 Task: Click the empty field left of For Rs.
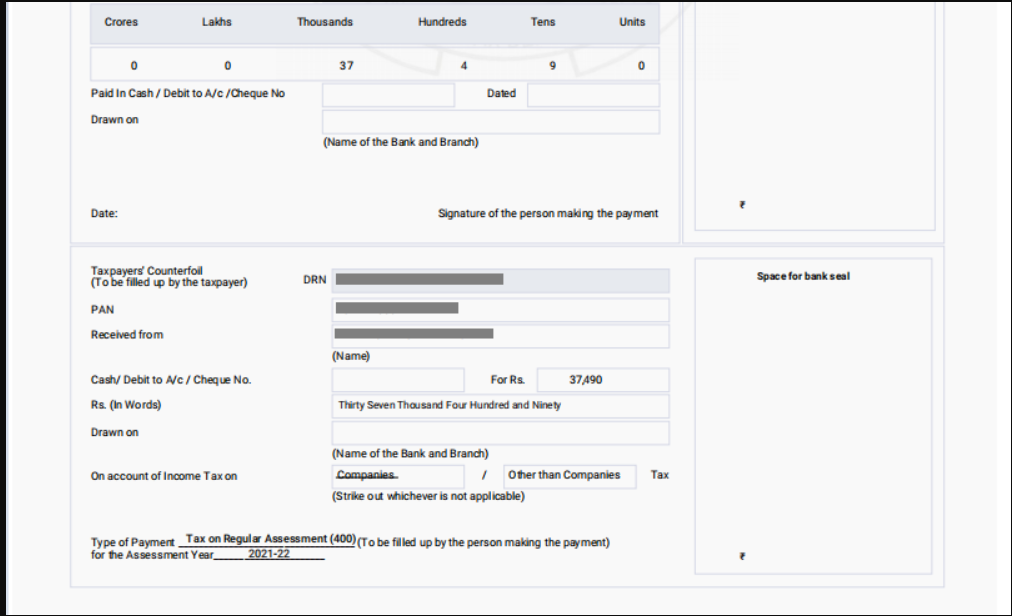[398, 380]
